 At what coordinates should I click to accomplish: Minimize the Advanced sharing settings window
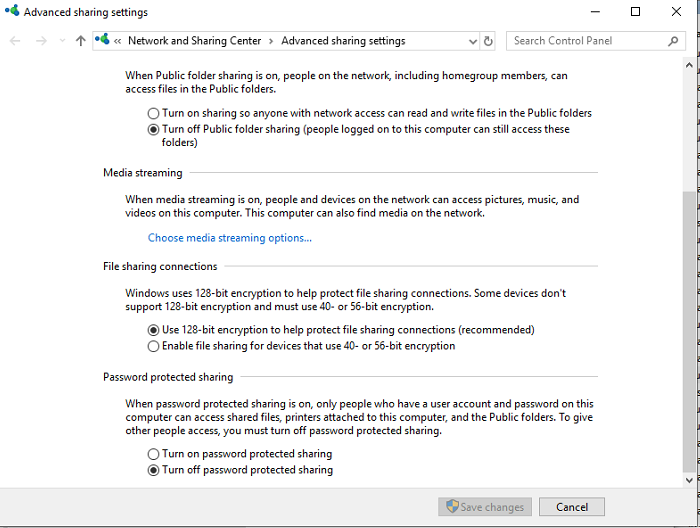tap(595, 12)
